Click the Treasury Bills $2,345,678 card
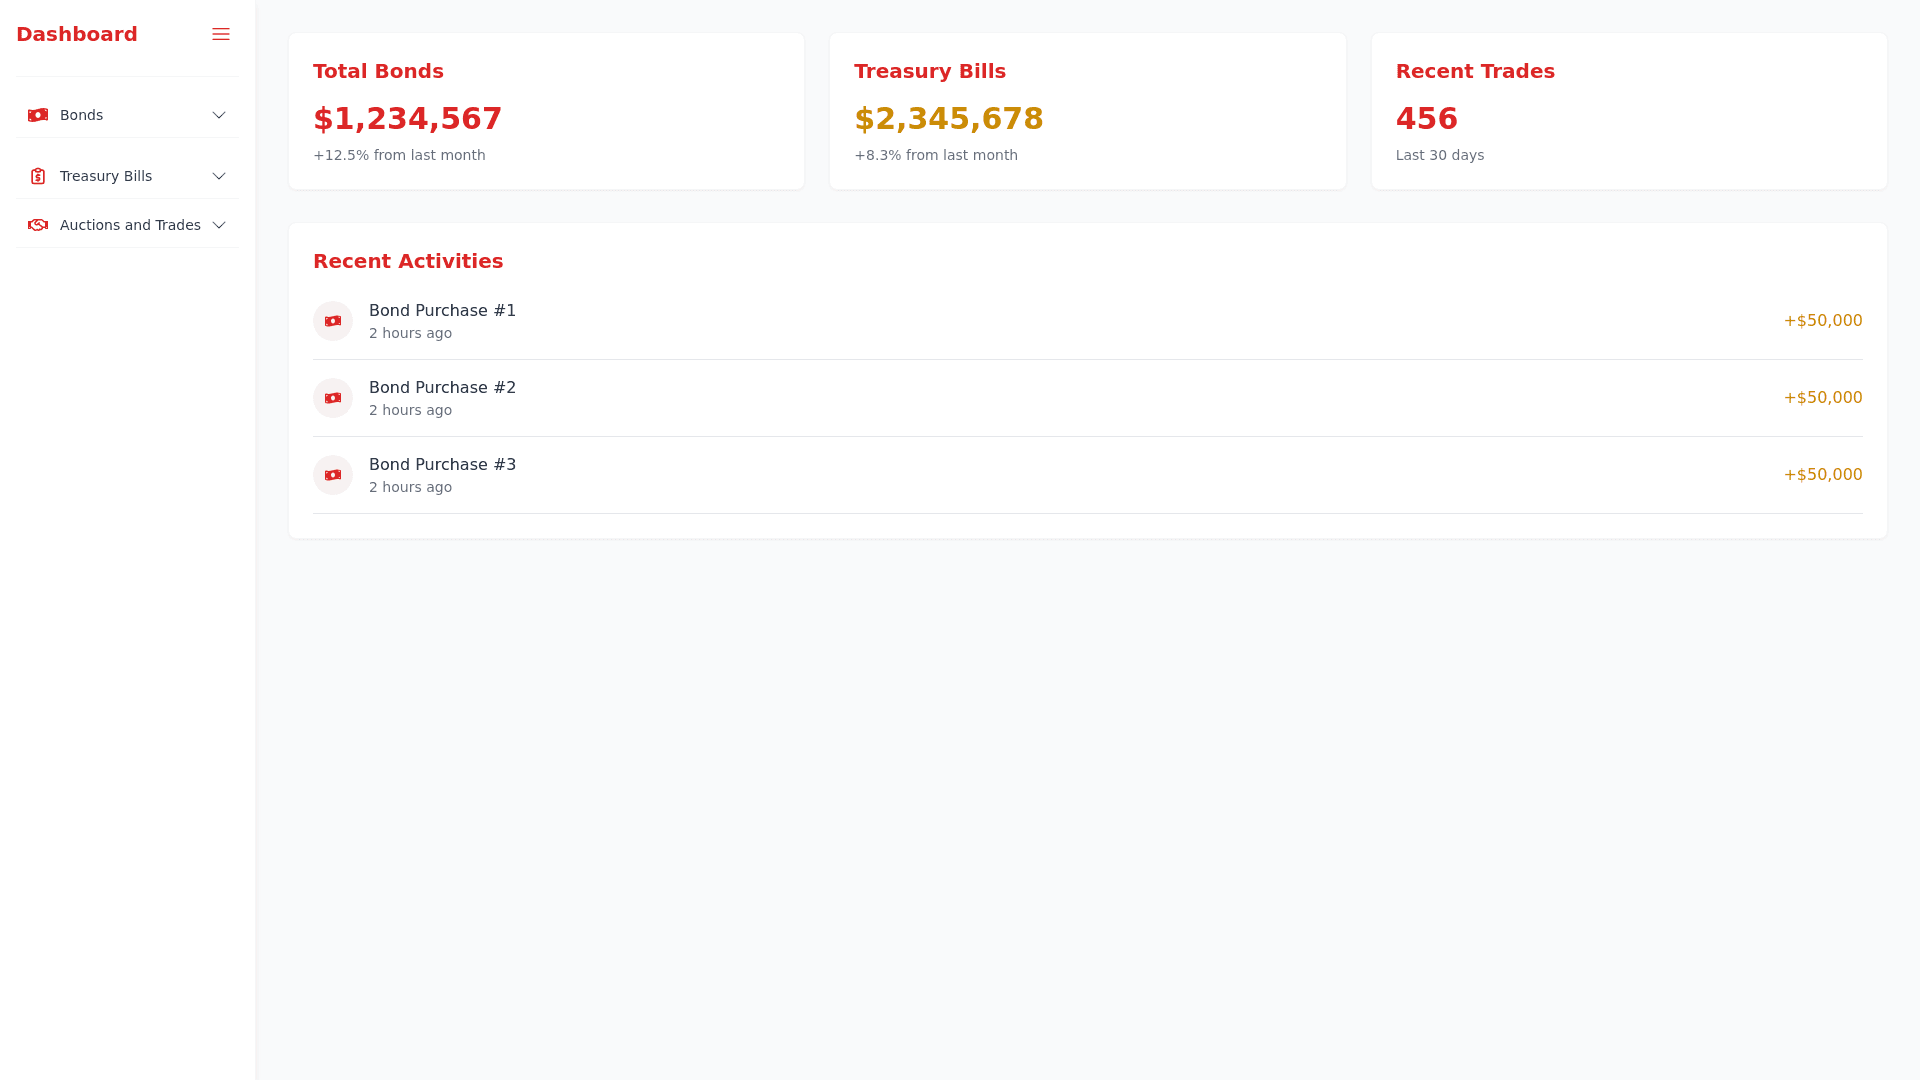 point(1087,111)
